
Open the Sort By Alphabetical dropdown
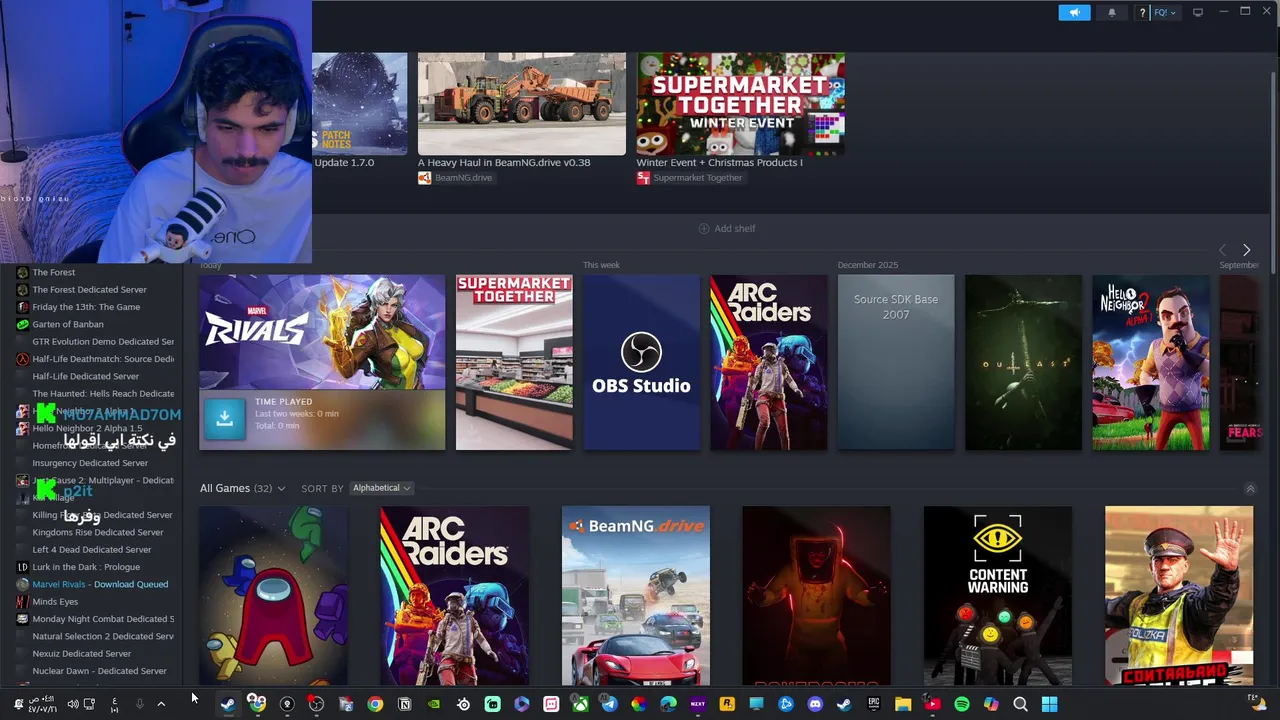[x=381, y=488]
